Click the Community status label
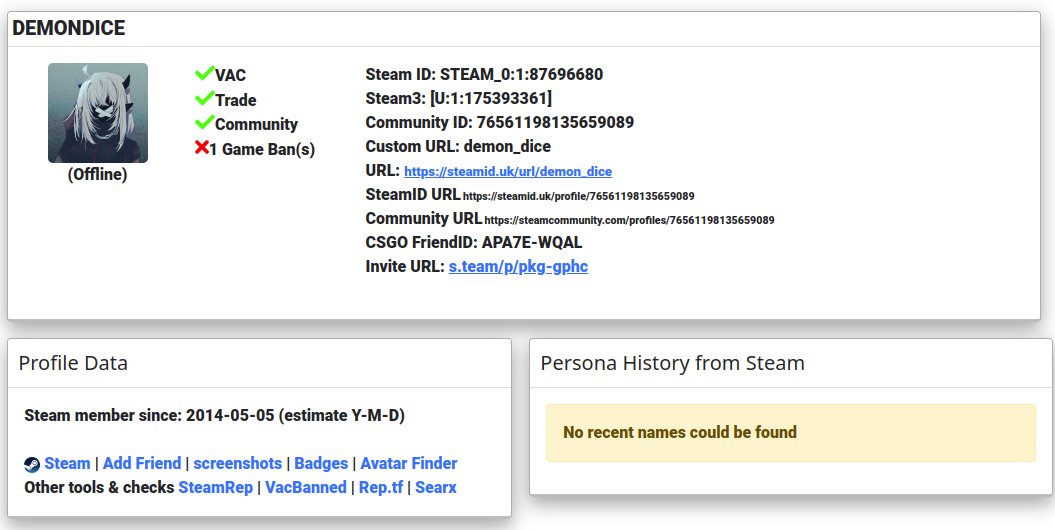Image resolution: width=1055 pixels, height=530 pixels. [x=256, y=124]
